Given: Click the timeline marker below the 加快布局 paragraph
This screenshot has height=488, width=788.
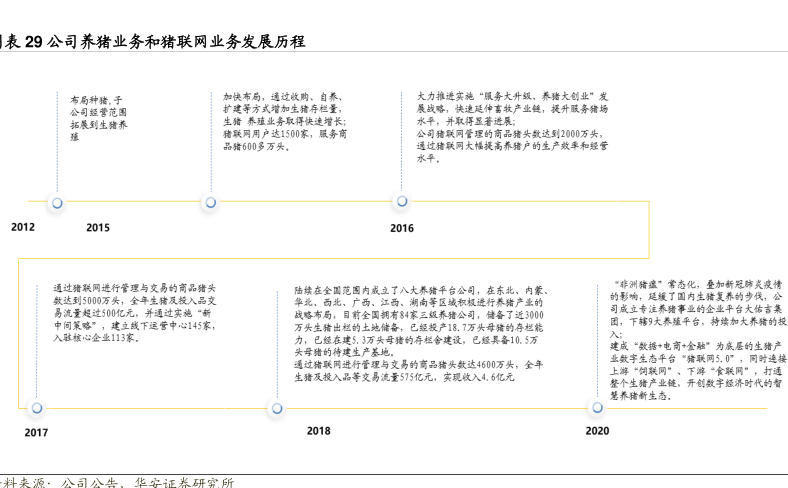Looking at the screenshot, I should [211, 202].
